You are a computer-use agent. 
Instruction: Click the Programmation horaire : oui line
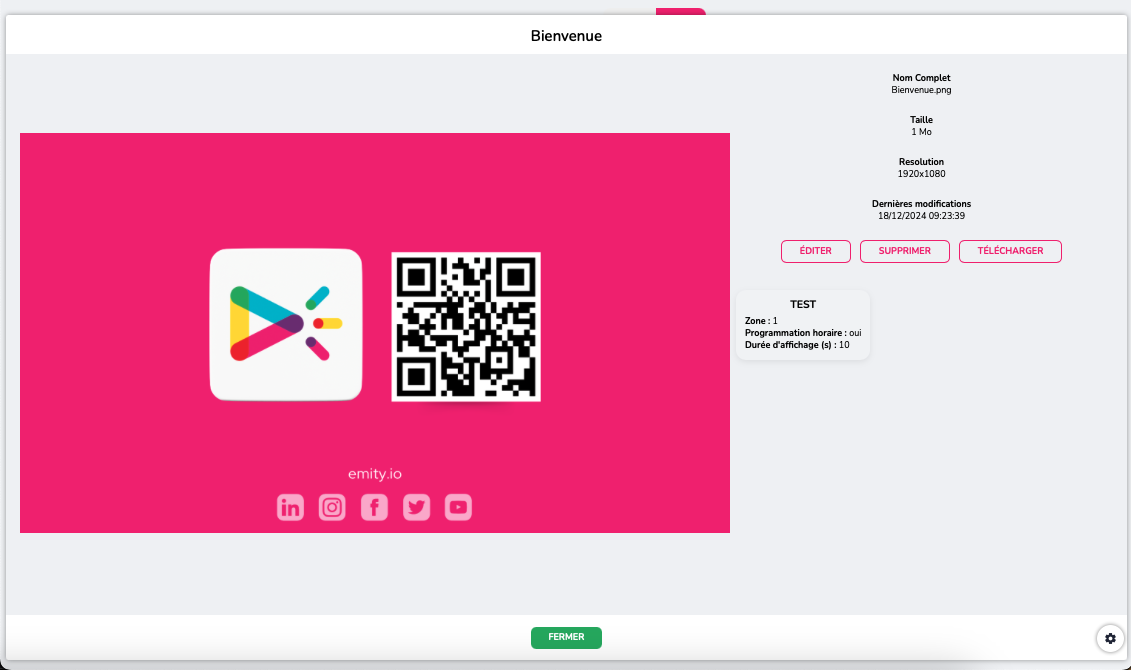click(x=803, y=333)
